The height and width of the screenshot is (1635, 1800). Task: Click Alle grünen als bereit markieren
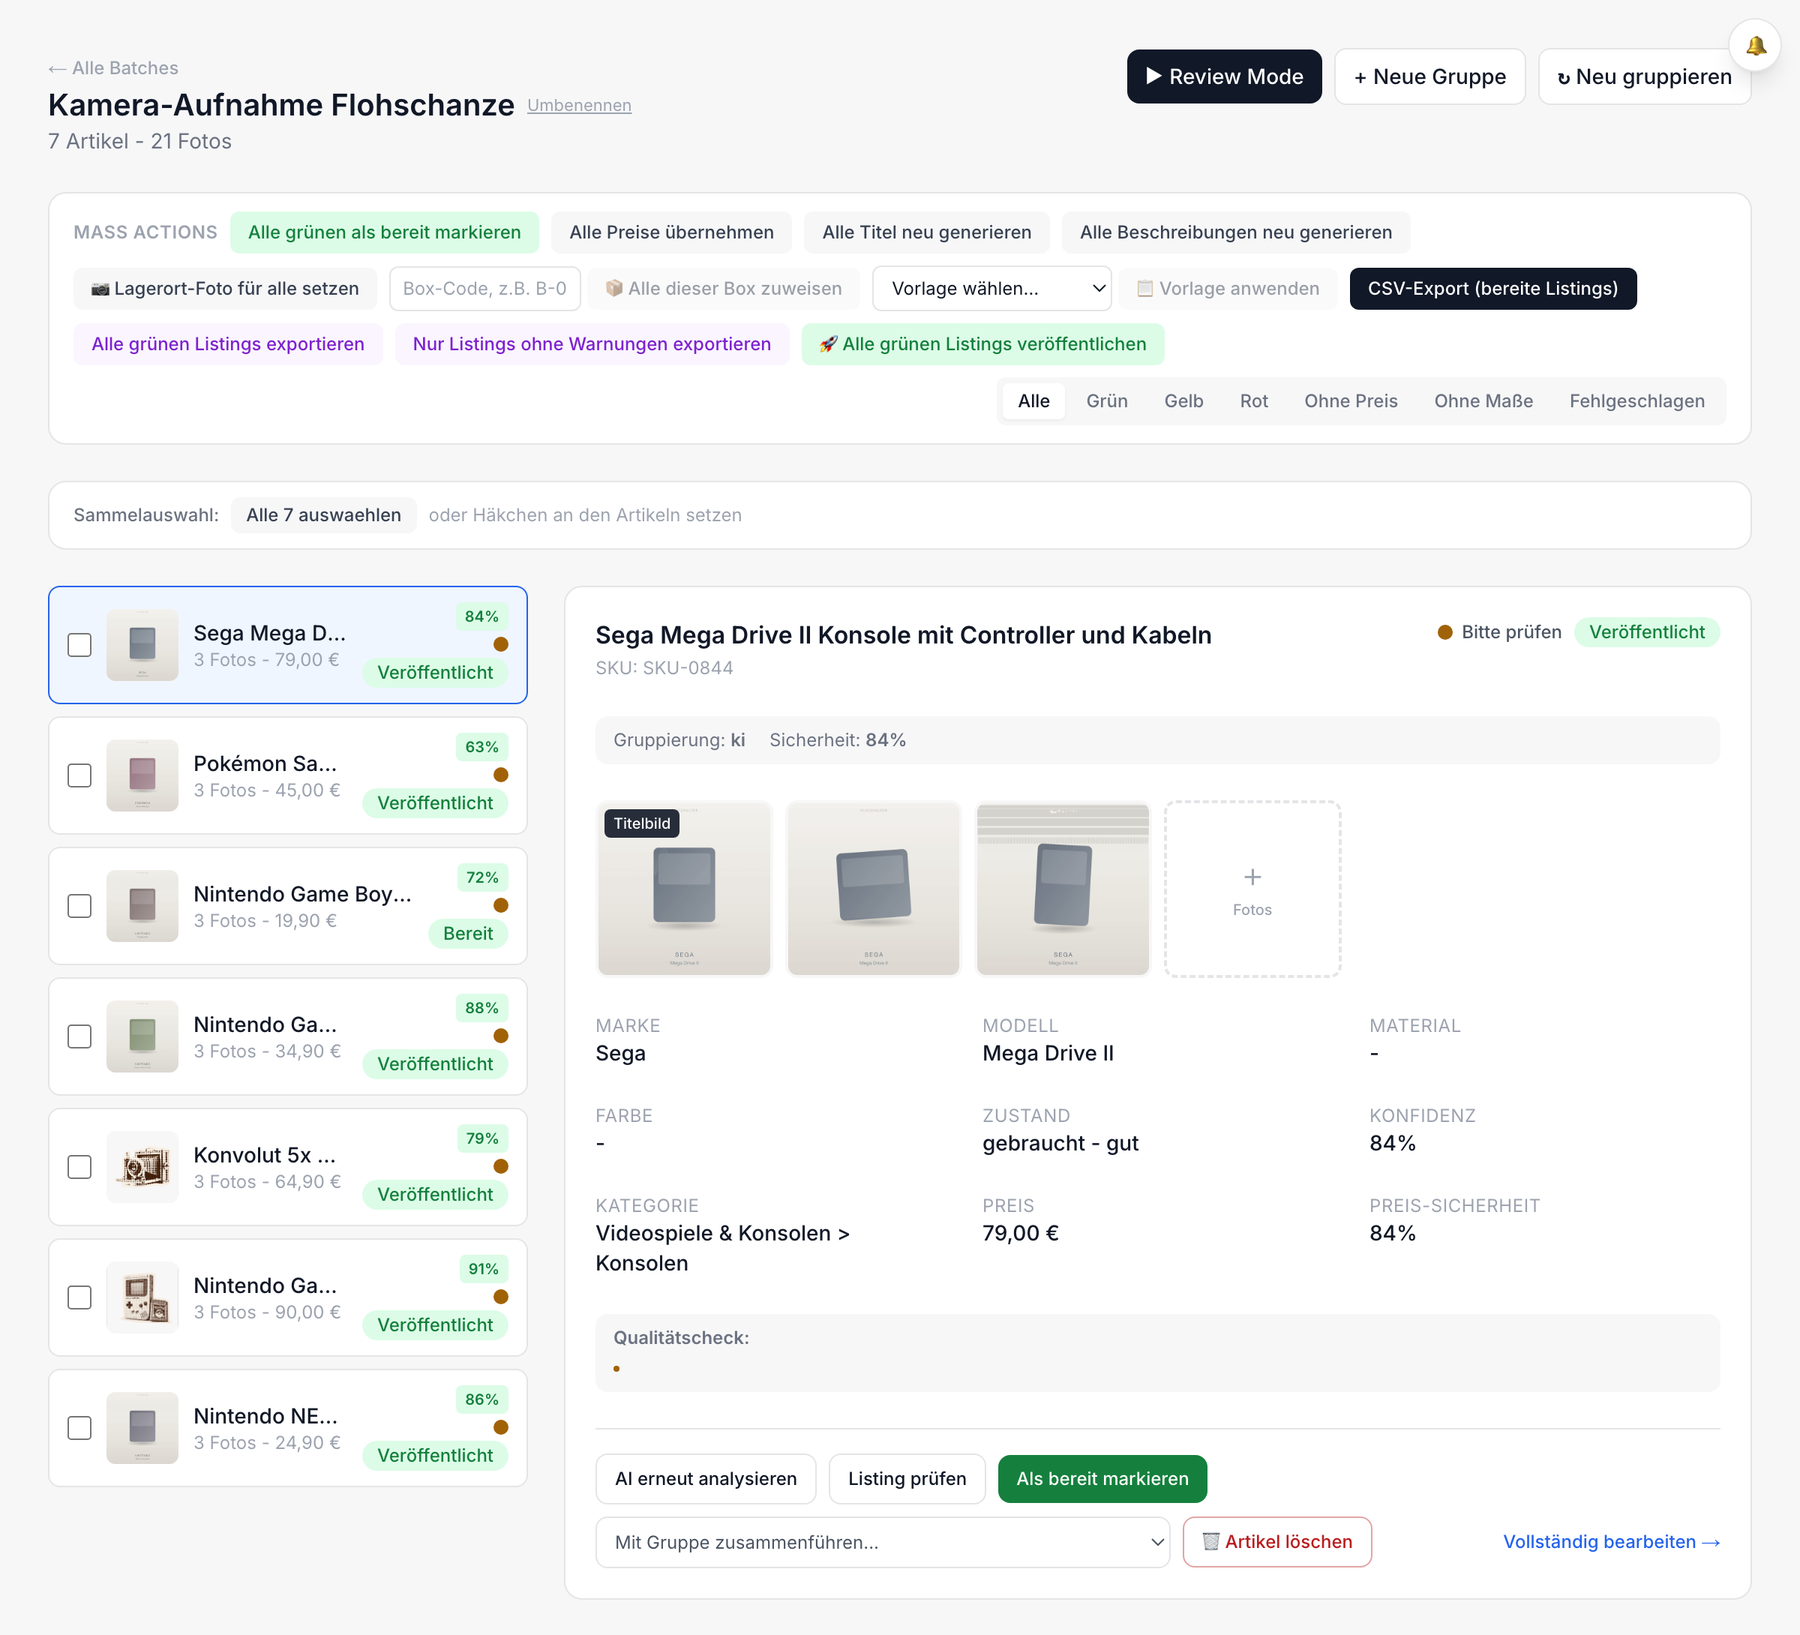point(384,232)
